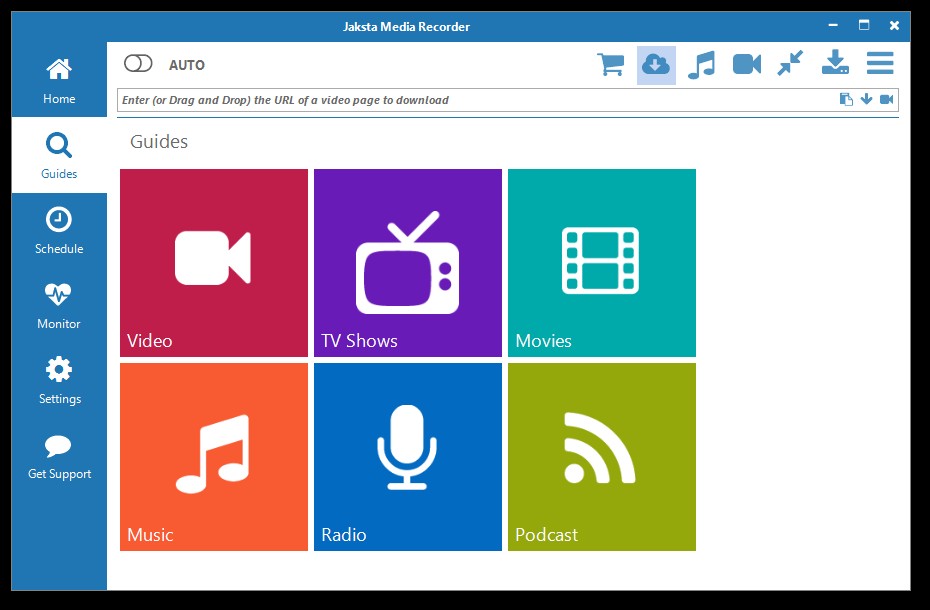Go to the Home tab

click(x=59, y=80)
